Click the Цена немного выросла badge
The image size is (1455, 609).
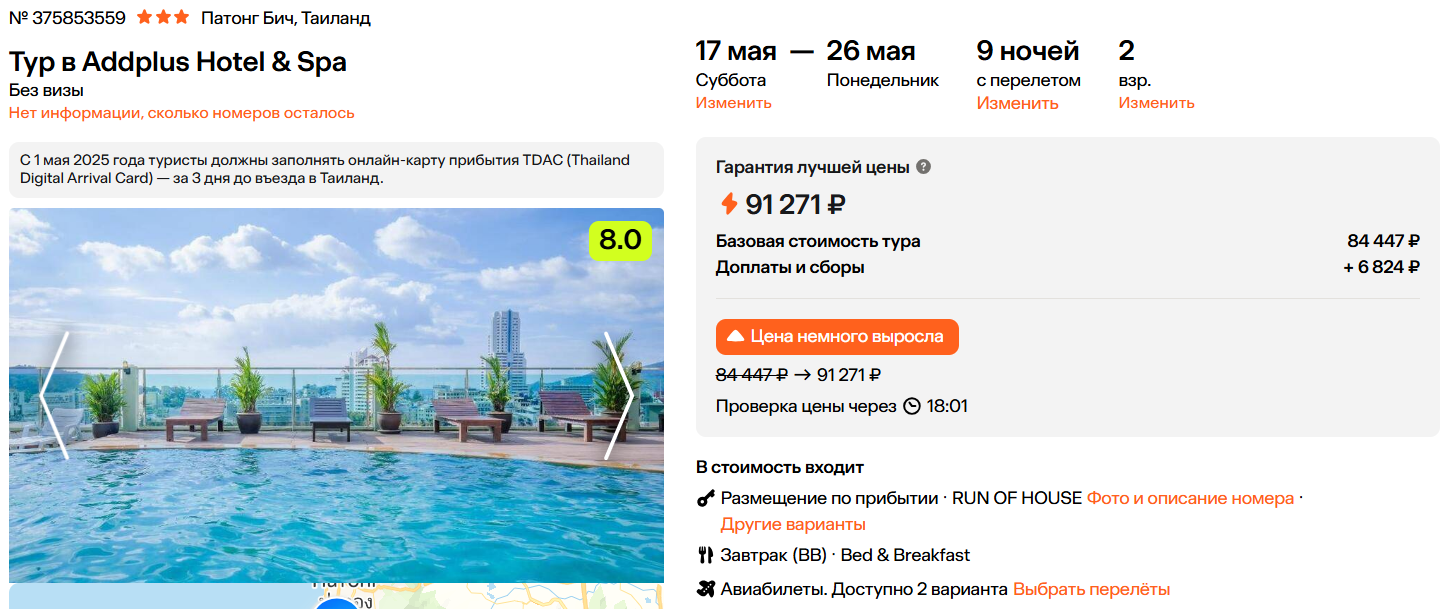pos(837,337)
